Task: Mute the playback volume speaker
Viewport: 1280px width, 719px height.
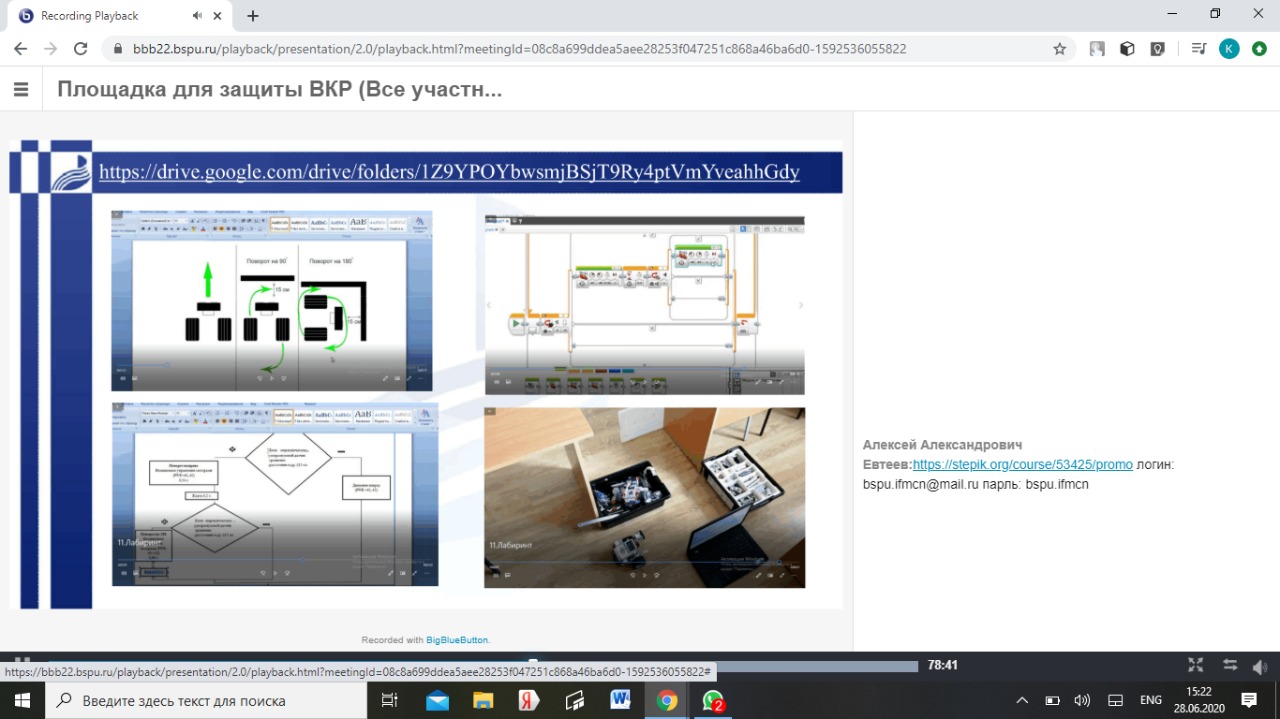Action: 1259,666
